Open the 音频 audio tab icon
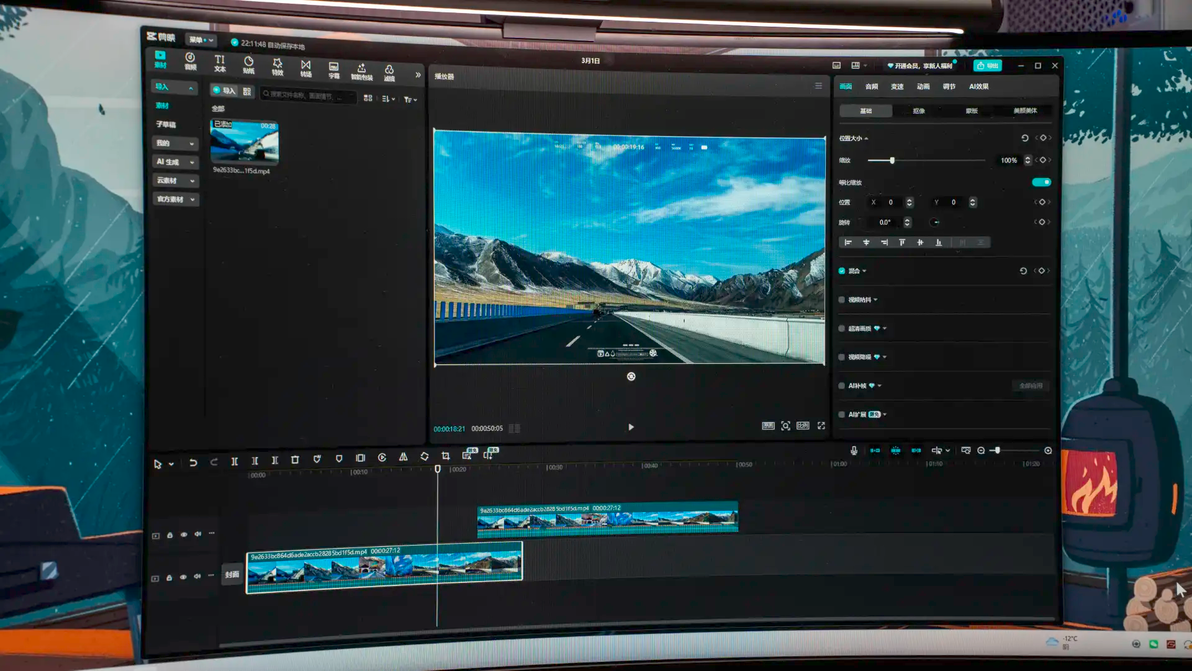The height and width of the screenshot is (671, 1192). pos(190,61)
